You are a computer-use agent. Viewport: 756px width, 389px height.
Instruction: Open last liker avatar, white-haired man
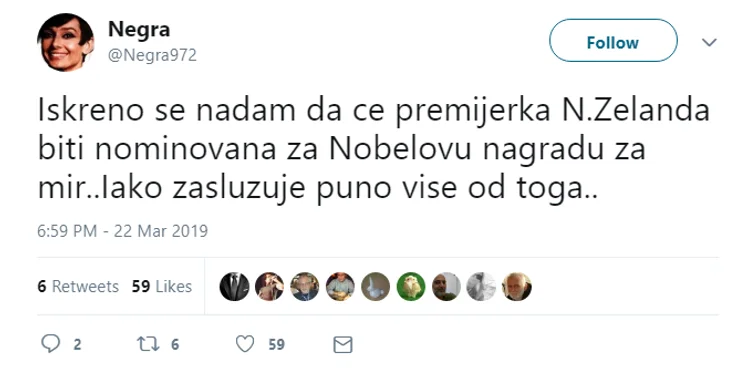coord(517,287)
